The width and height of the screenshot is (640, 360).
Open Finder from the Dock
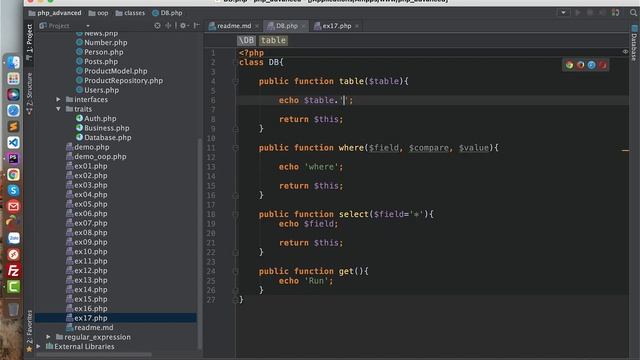[13, 62]
